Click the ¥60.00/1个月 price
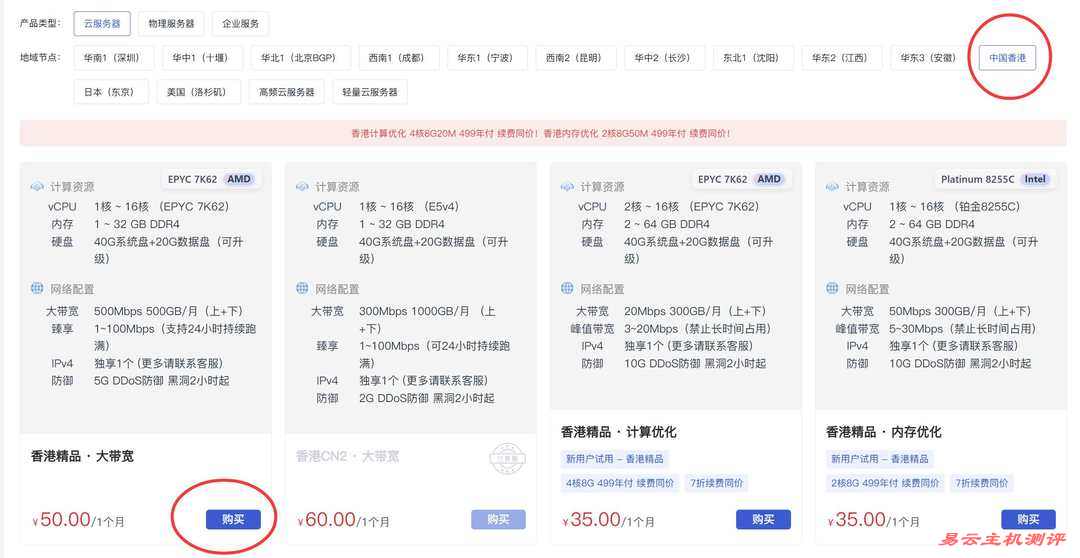The height and width of the screenshot is (558, 1080). [x=343, y=520]
